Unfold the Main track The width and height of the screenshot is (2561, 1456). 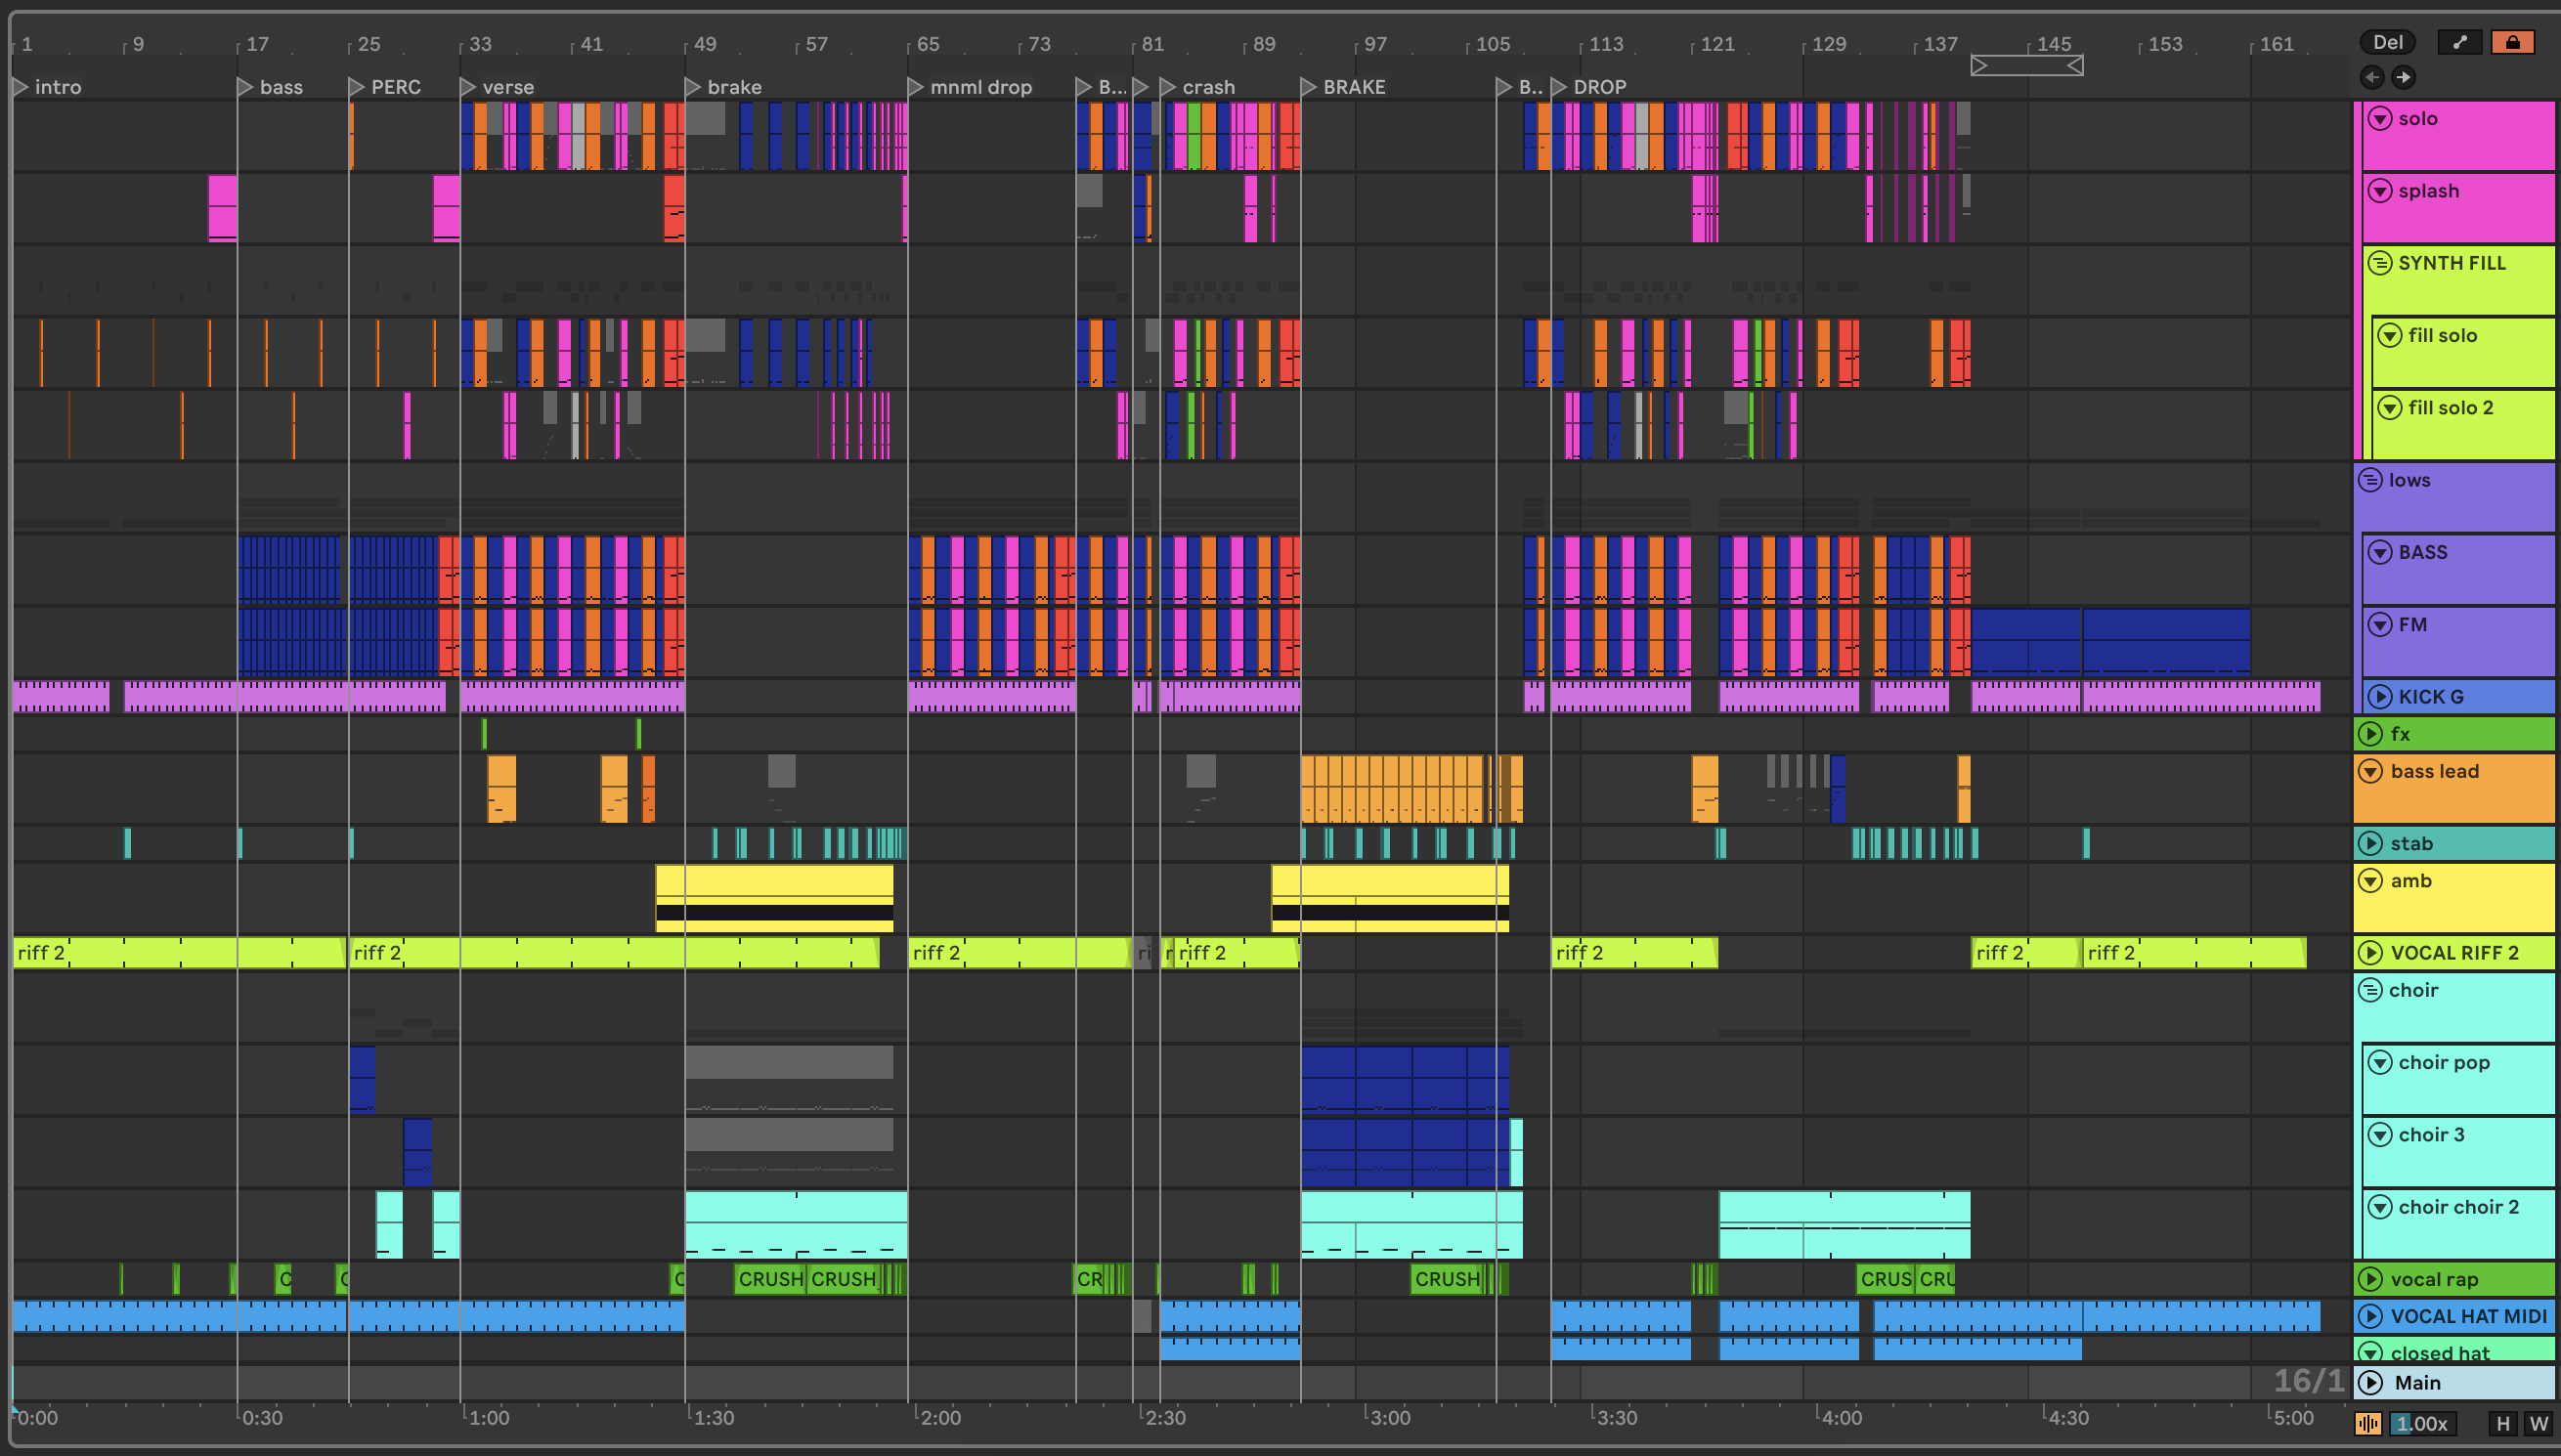2370,1382
